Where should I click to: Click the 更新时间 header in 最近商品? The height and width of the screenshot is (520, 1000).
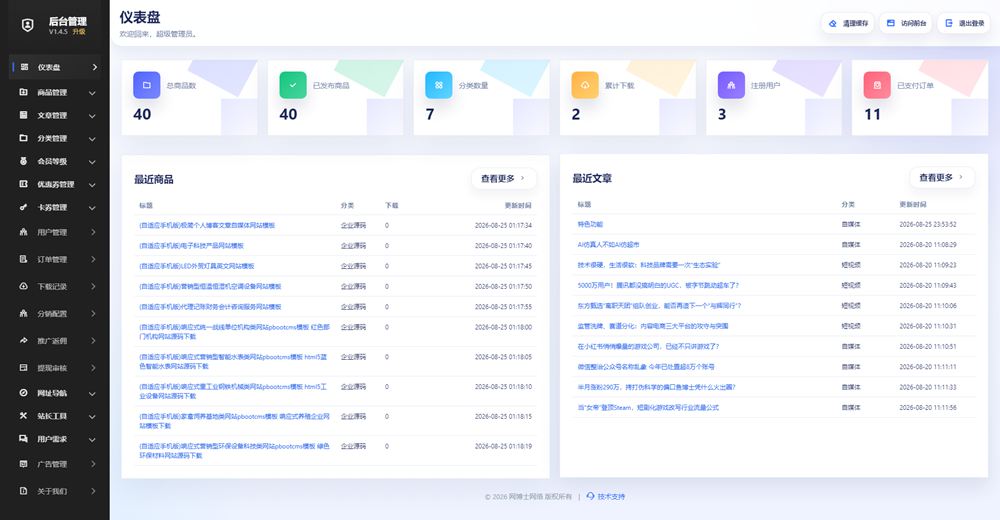(518, 205)
